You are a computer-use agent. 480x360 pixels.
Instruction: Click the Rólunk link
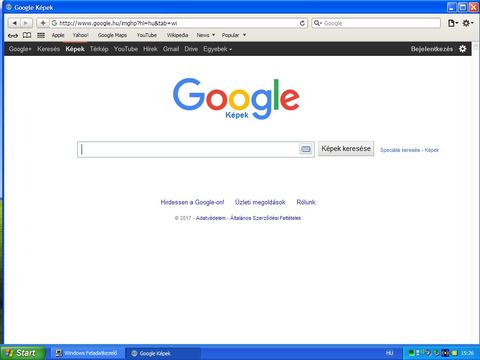point(306,202)
